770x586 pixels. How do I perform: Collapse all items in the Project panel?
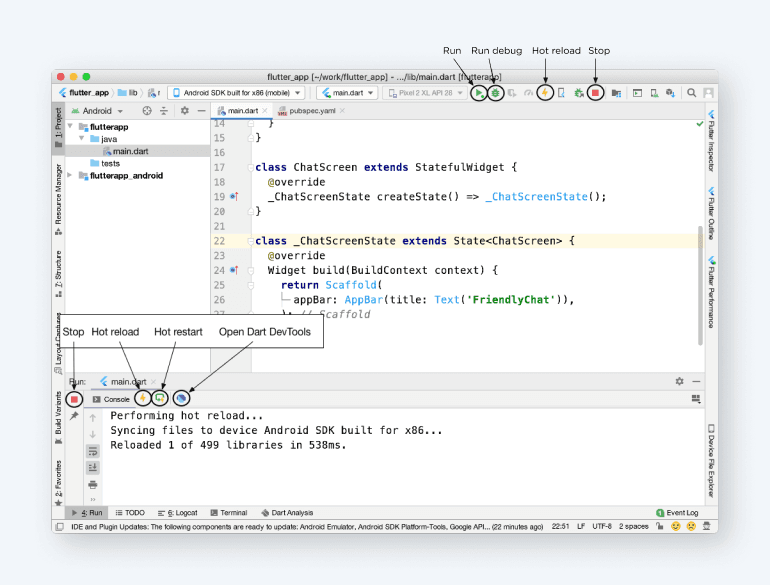164,111
